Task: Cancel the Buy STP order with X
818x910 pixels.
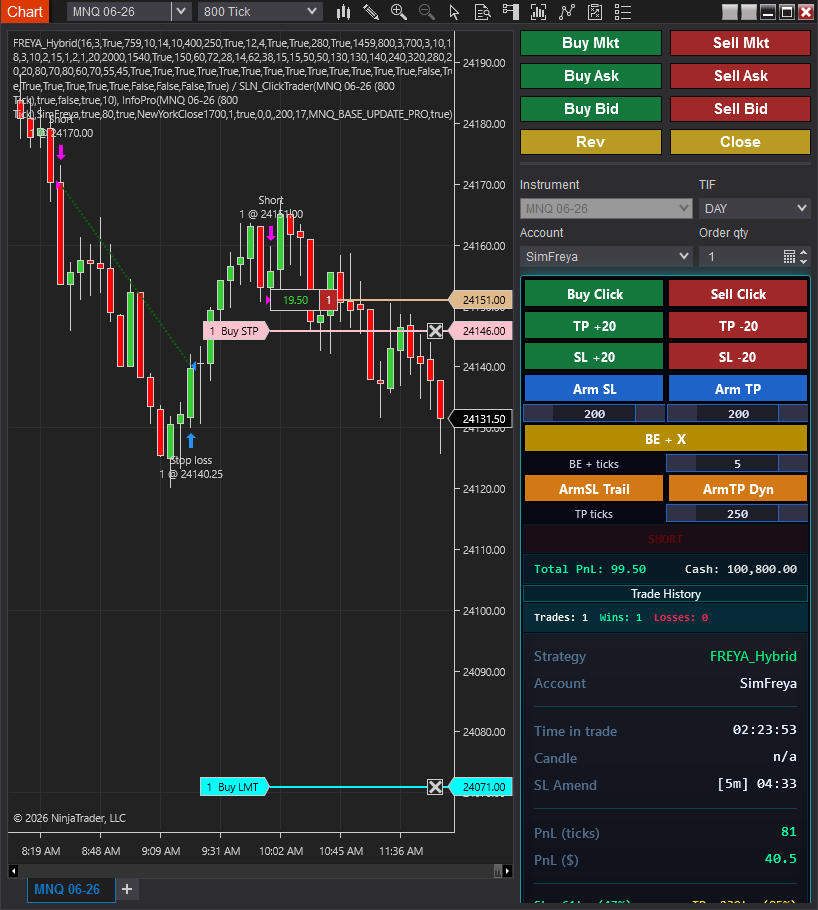Action: coord(435,331)
